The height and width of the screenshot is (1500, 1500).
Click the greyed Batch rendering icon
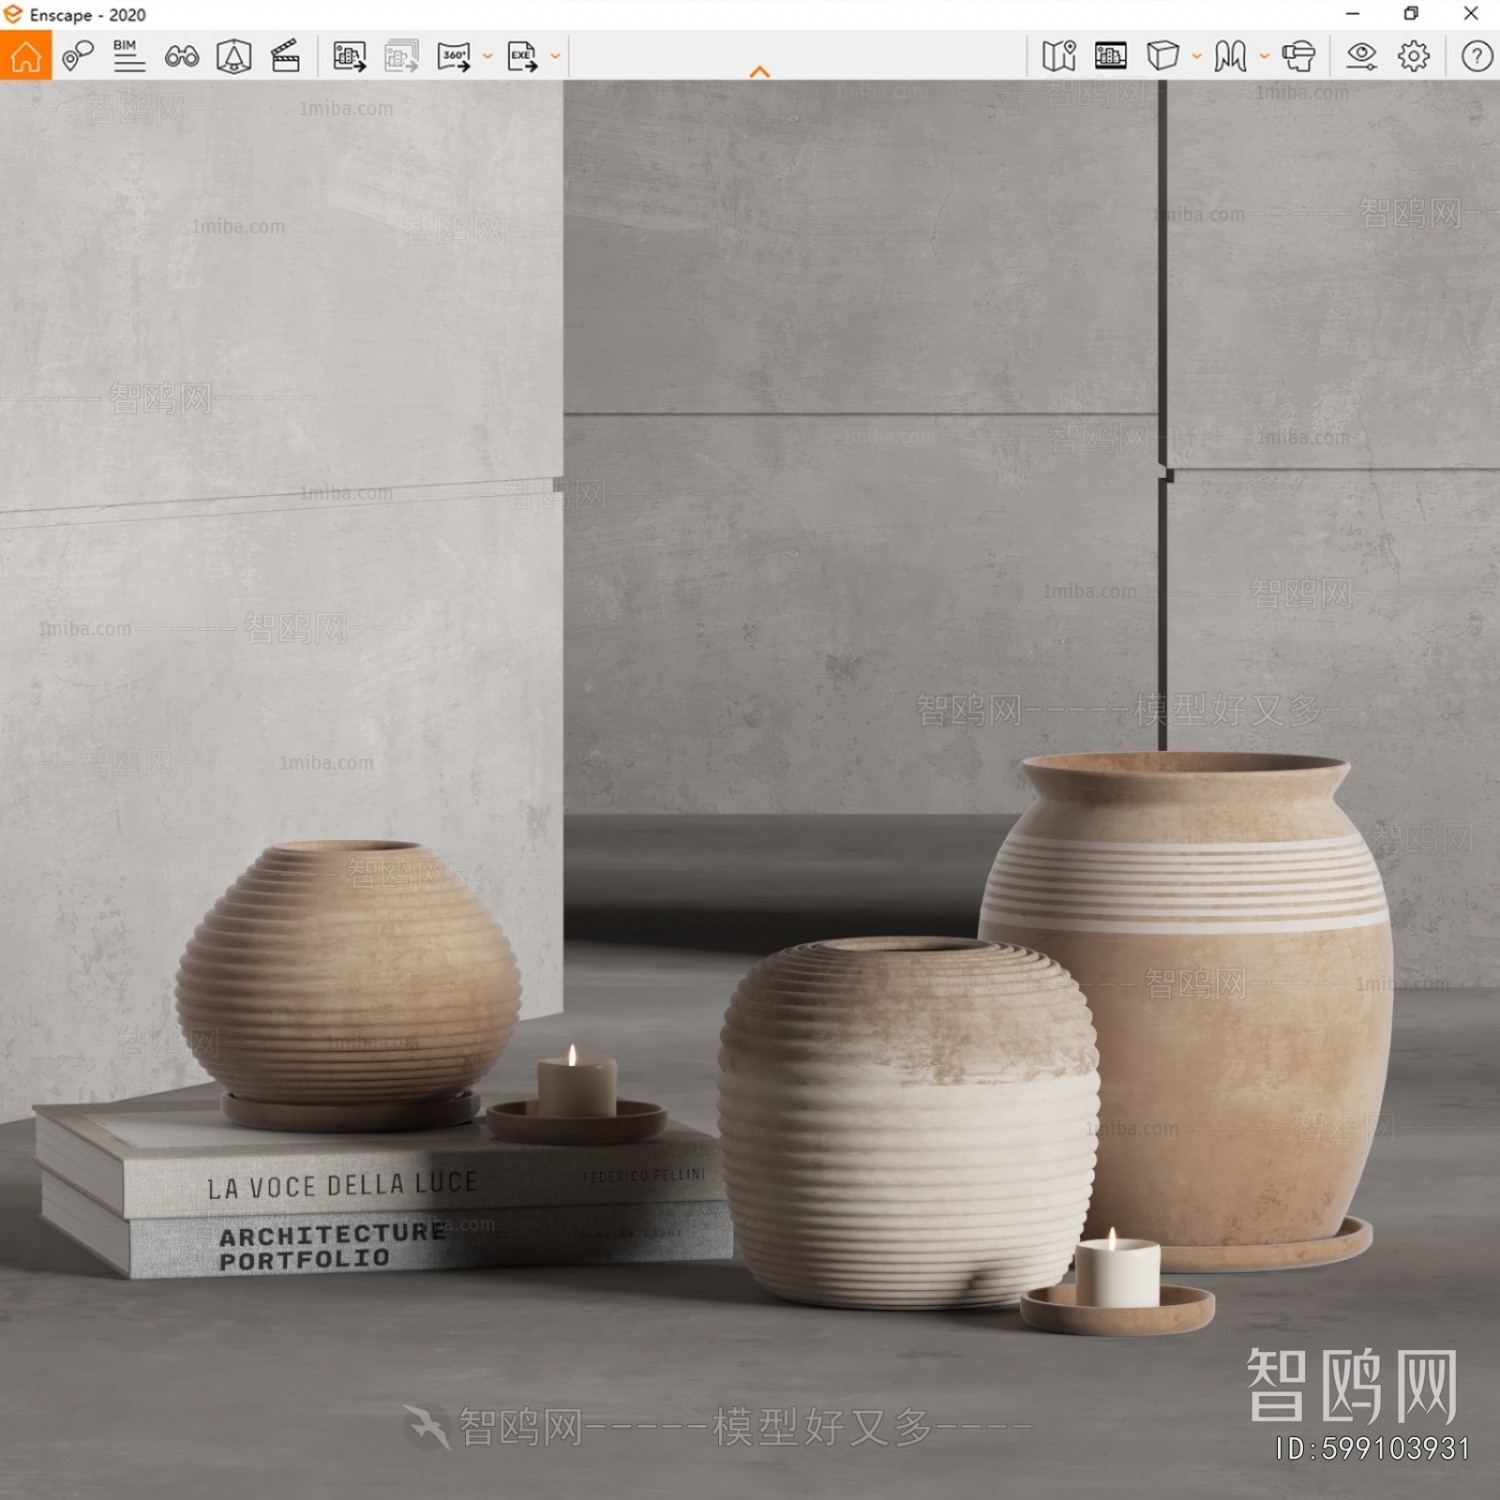402,56
